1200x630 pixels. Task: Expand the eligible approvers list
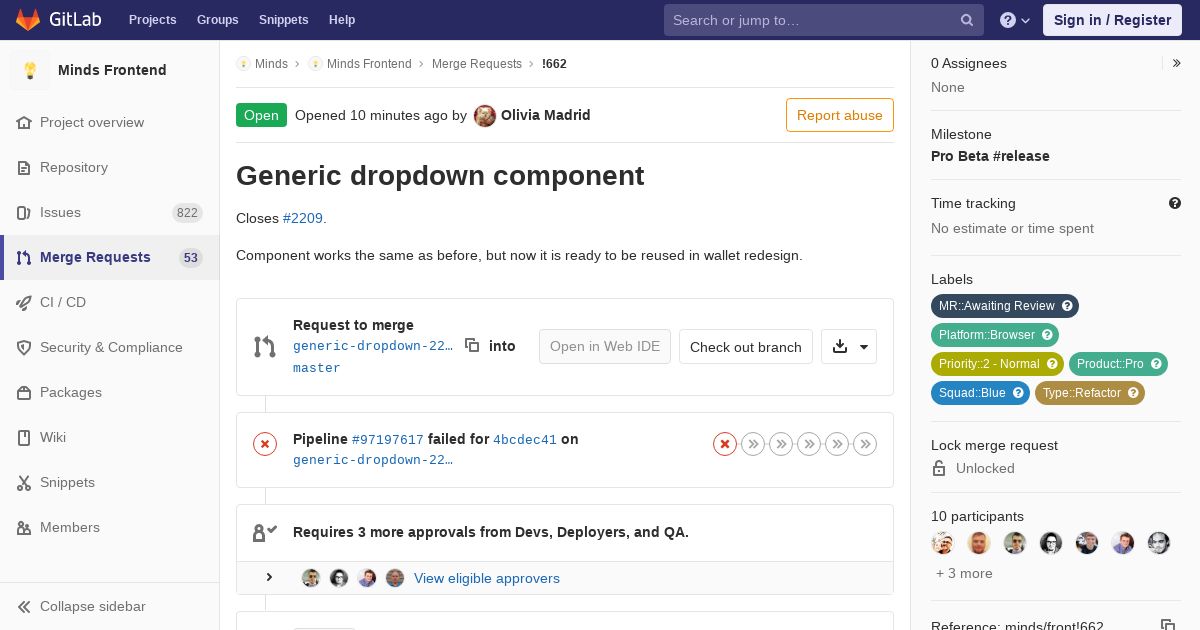click(x=269, y=578)
